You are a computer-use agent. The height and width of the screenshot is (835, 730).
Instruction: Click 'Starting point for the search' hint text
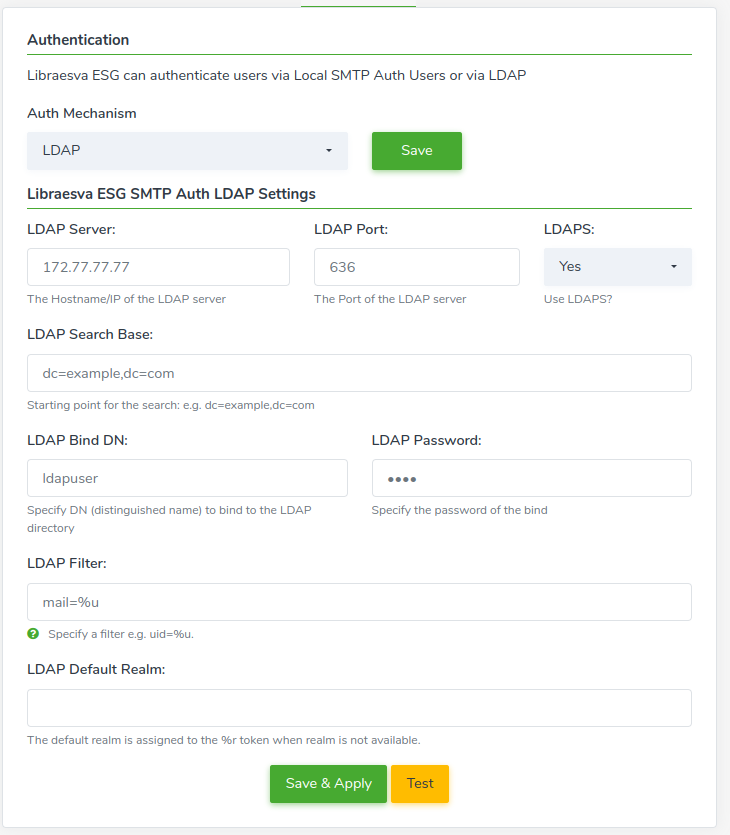pyautogui.click(x=171, y=405)
